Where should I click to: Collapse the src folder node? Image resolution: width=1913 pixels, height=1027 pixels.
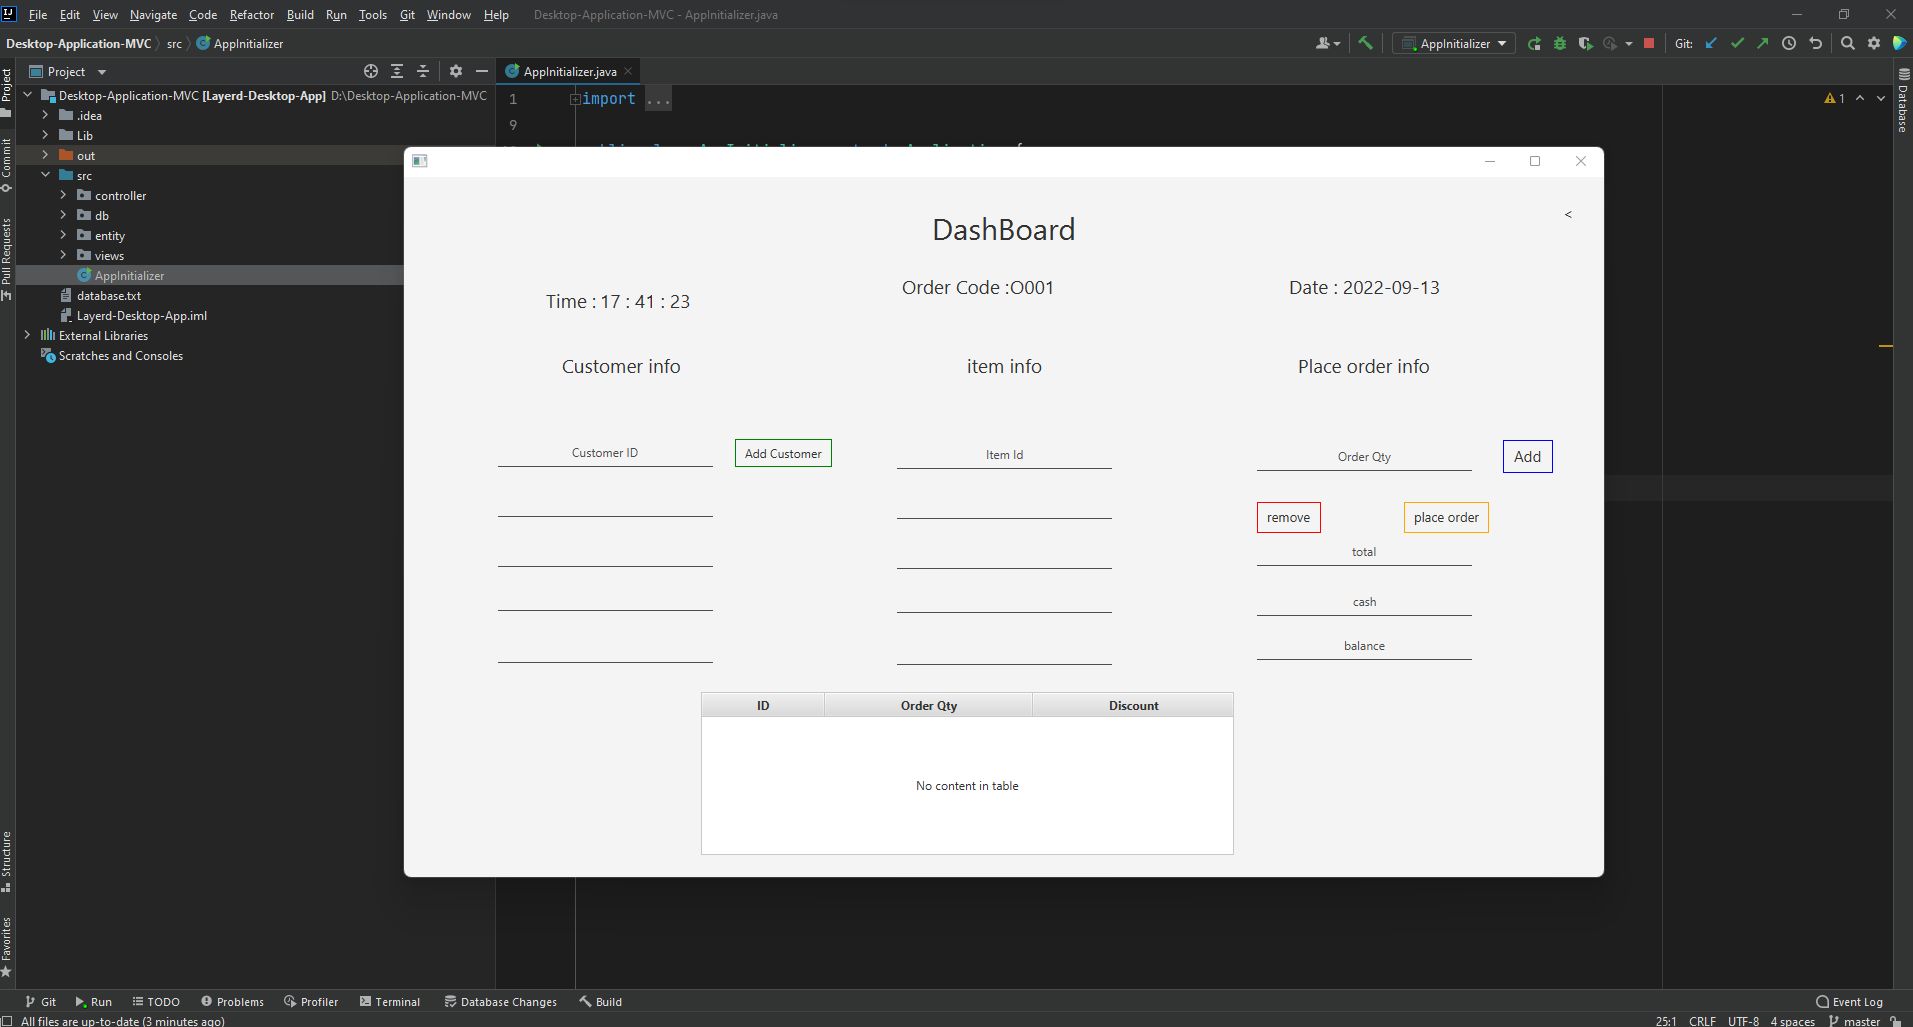click(46, 175)
